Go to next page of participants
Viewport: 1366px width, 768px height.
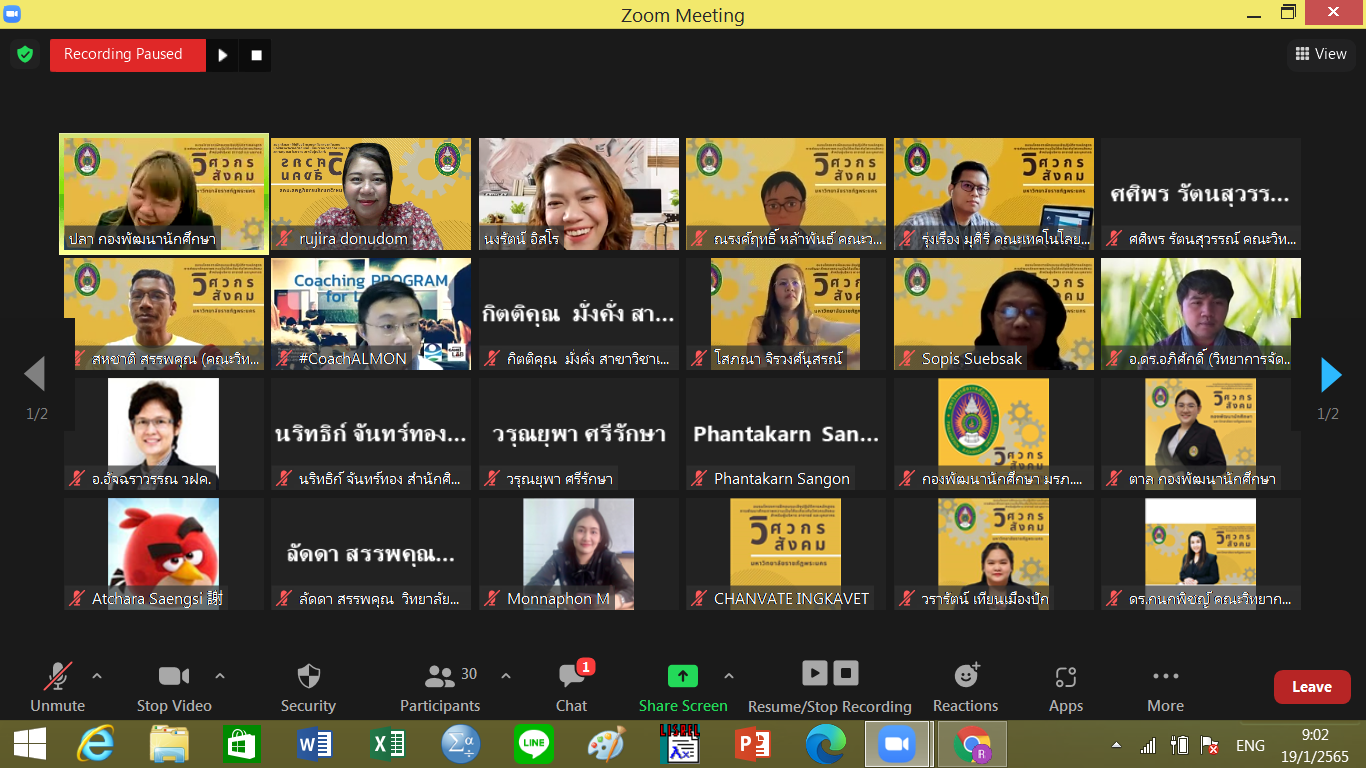[x=1330, y=375]
